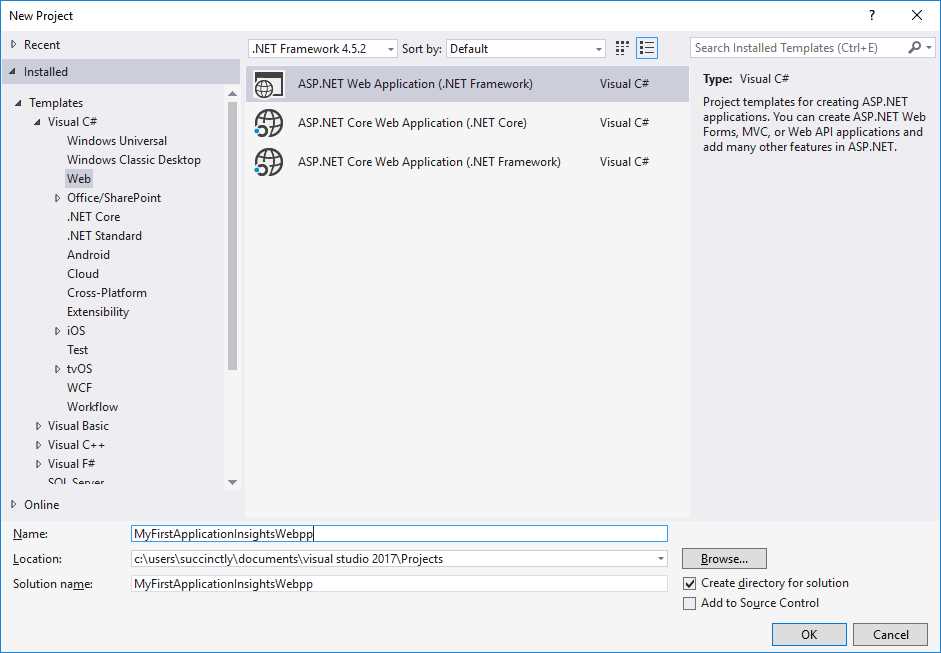
Task: Open the Location path dropdown
Action: click(x=661, y=559)
